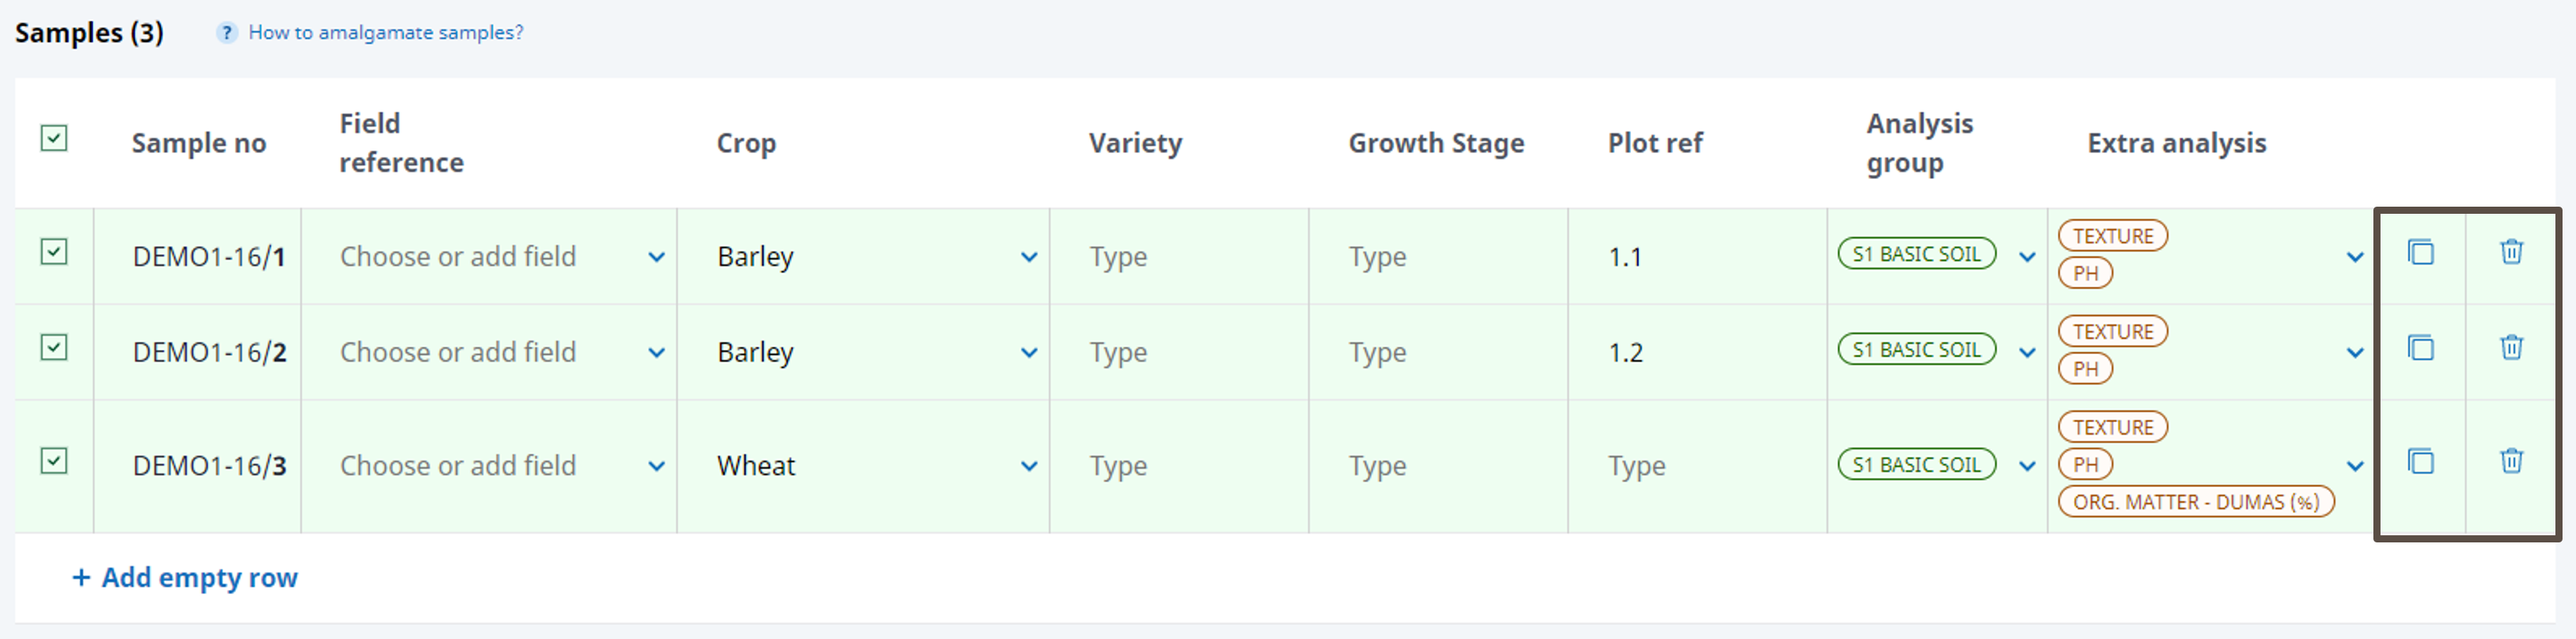Click Plot ref field showing 1.2
The height and width of the screenshot is (639, 2576).
1695,353
